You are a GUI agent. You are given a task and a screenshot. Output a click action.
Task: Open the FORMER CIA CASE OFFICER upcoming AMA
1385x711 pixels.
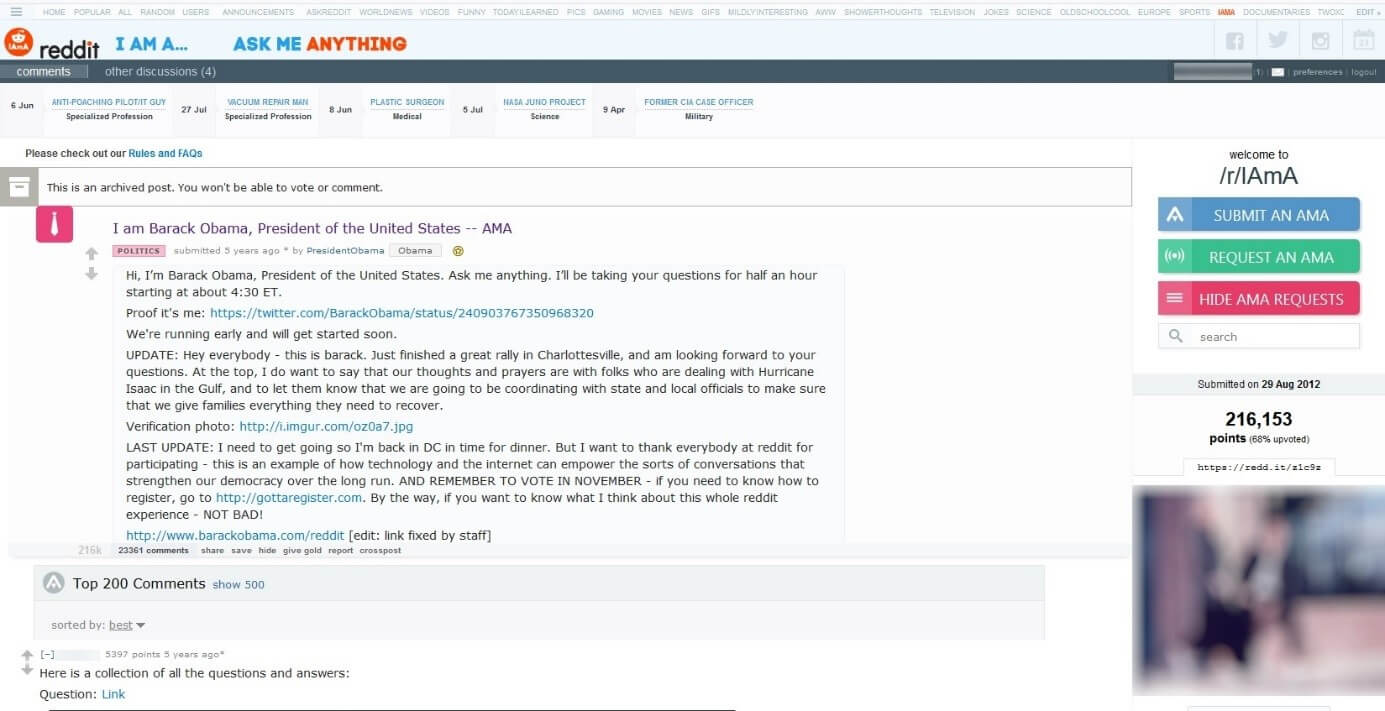[699, 102]
